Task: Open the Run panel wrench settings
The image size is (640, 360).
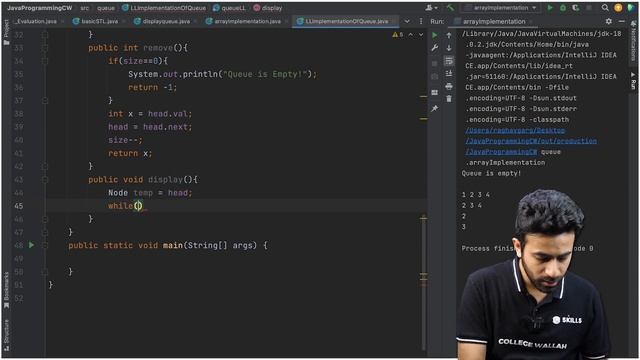Action: click(x=435, y=48)
